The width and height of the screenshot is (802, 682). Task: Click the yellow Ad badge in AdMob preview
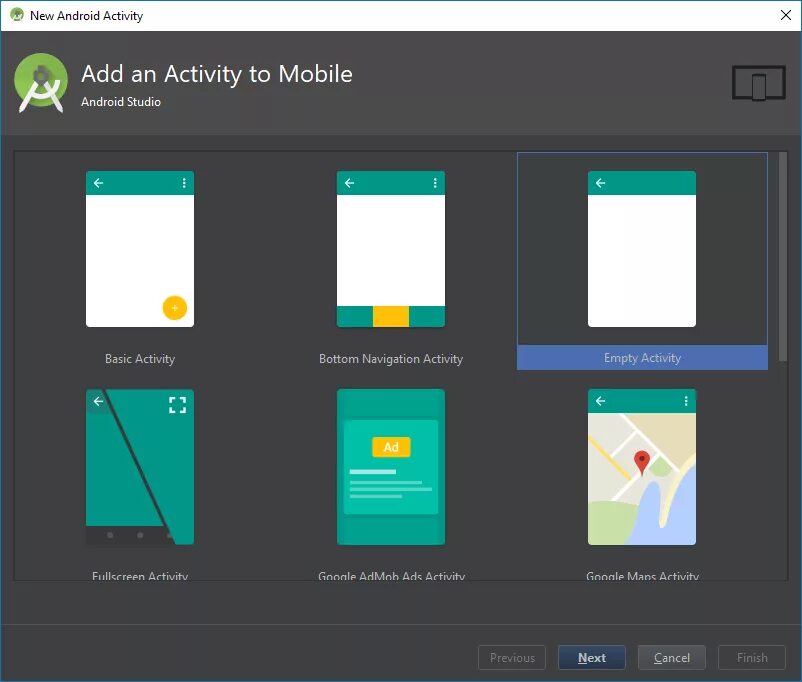pyautogui.click(x=391, y=447)
